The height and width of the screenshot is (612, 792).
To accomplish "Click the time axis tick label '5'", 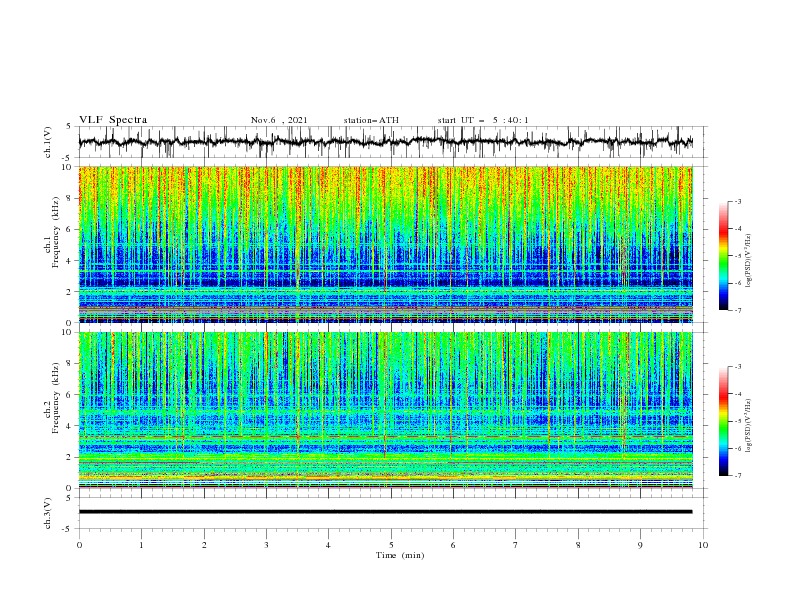I will pos(391,545).
